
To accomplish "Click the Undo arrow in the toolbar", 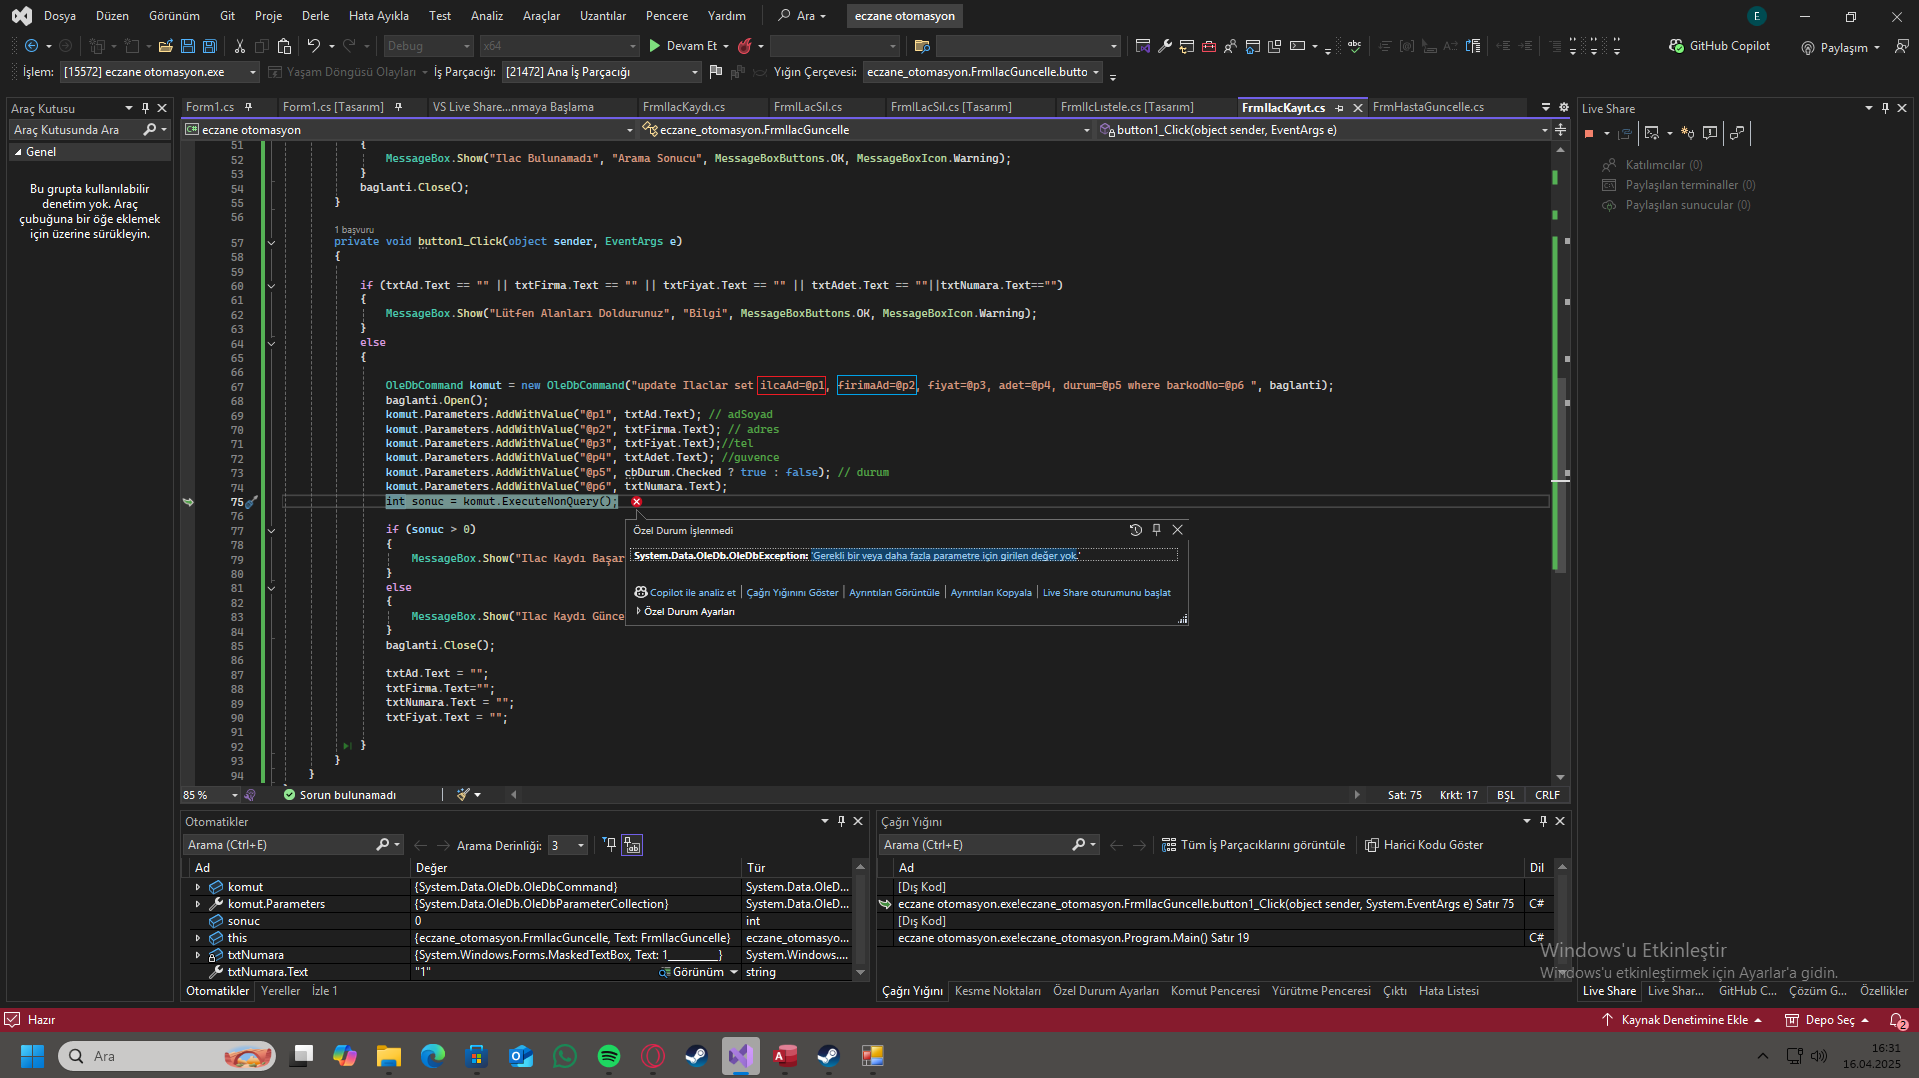I will coord(313,46).
